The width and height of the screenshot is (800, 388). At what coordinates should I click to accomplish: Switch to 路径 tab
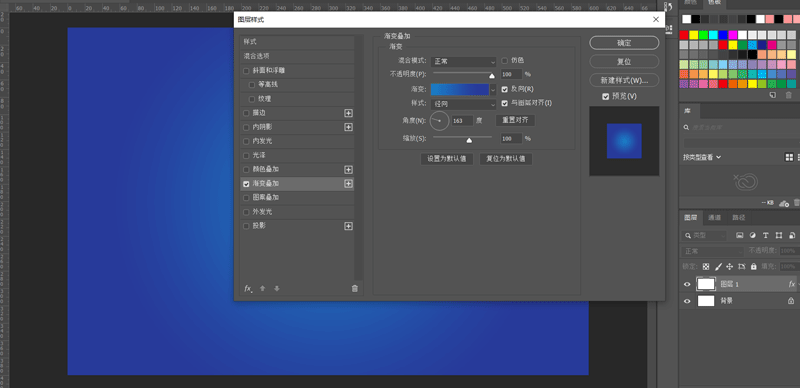click(738, 217)
